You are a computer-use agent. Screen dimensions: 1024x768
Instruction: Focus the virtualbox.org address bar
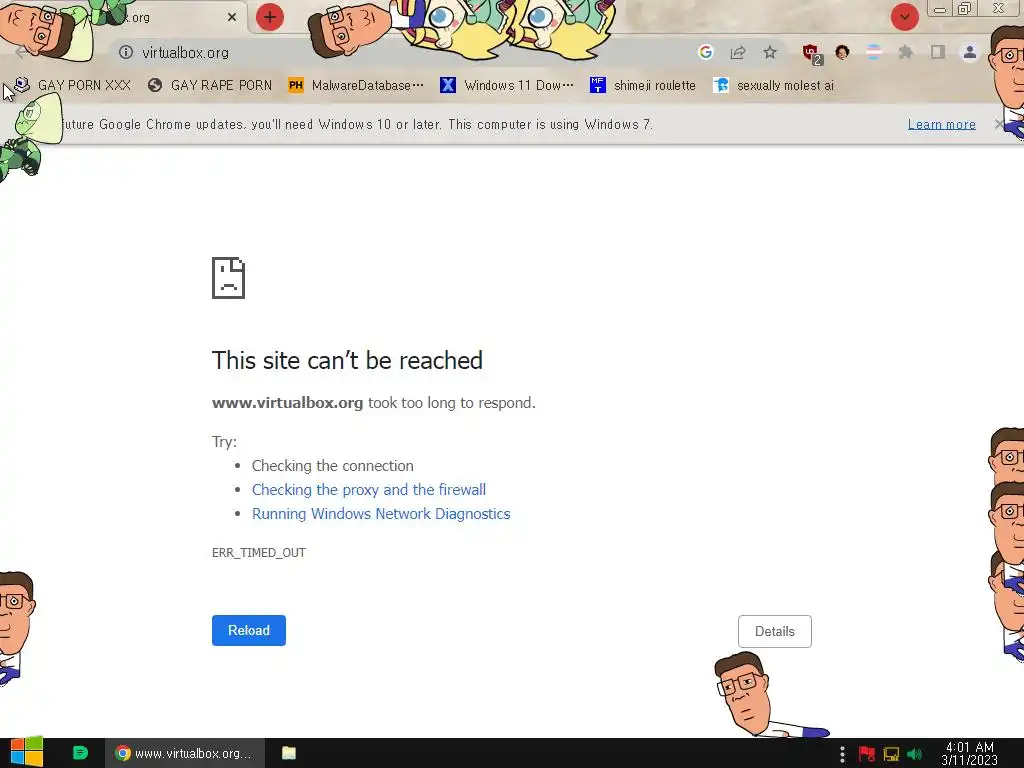tap(405, 52)
